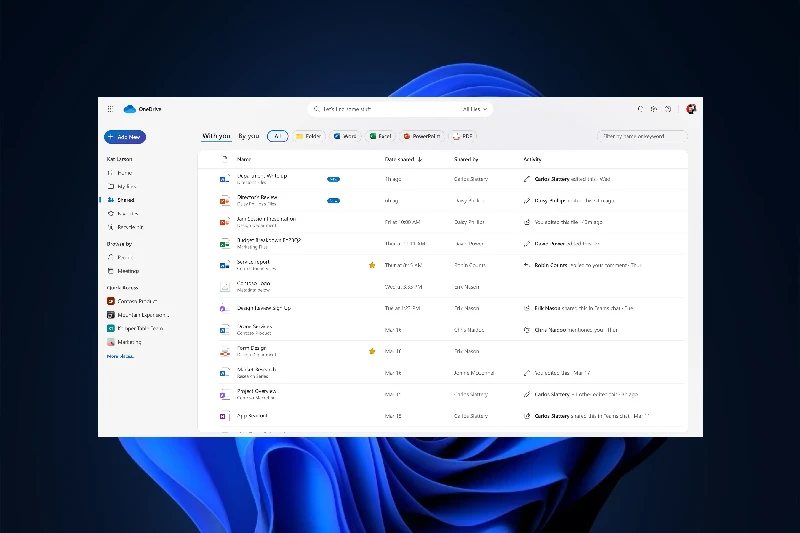
Task: Click the Add New button
Action: [125, 137]
